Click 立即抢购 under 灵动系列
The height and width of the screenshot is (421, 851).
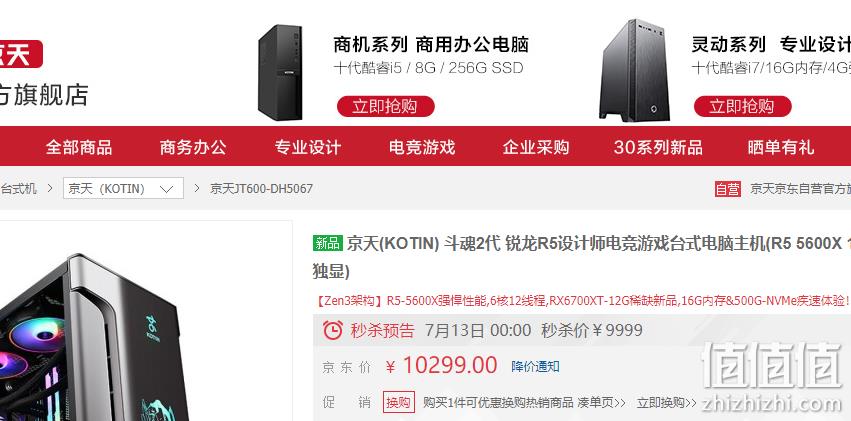(742, 106)
